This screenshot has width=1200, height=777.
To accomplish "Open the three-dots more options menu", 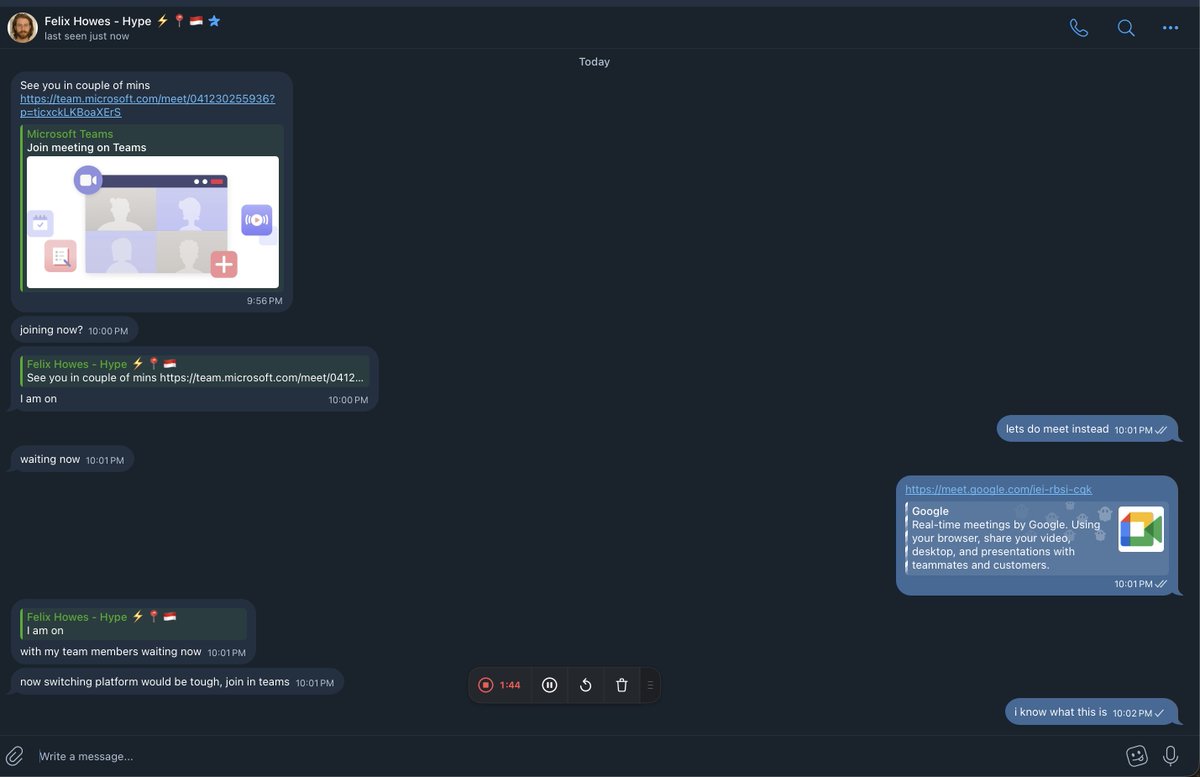I will 1171,28.
